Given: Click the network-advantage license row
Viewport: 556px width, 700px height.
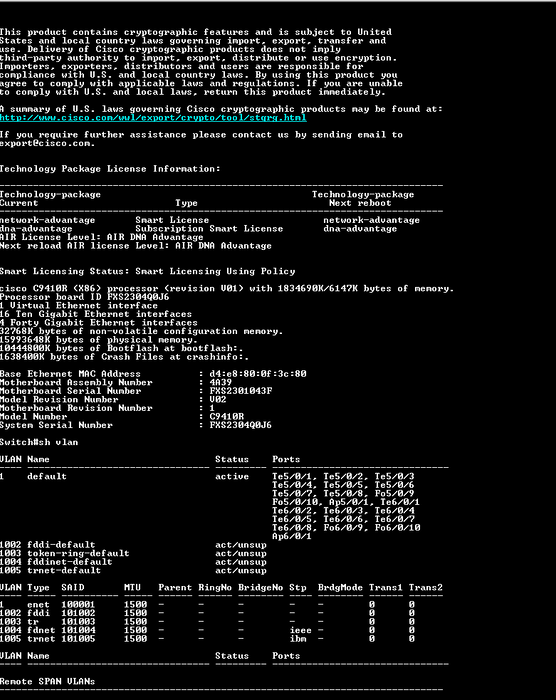Looking at the screenshot, I should click(x=210, y=221).
